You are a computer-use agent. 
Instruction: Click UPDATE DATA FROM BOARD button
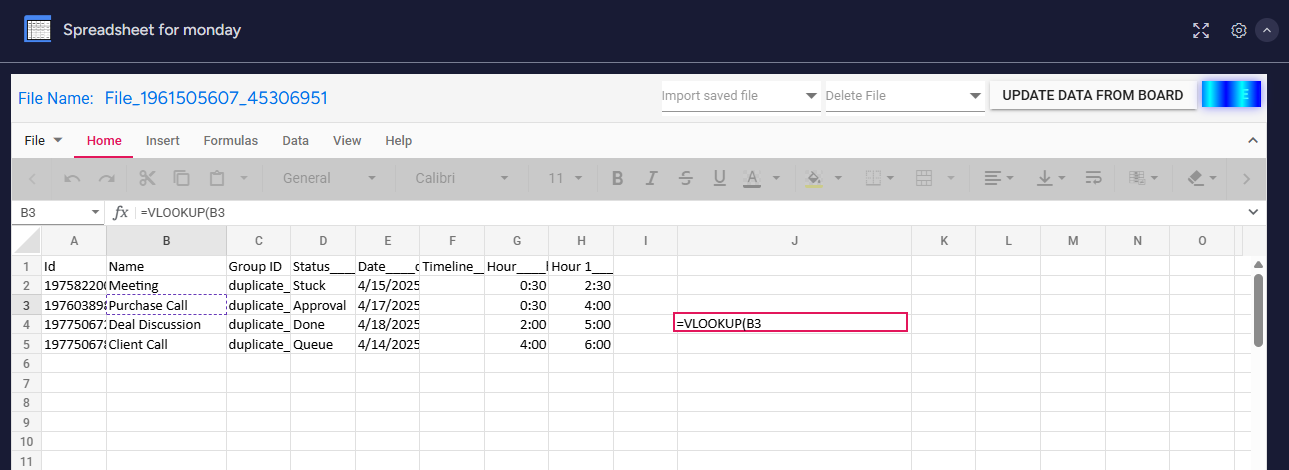click(1093, 95)
